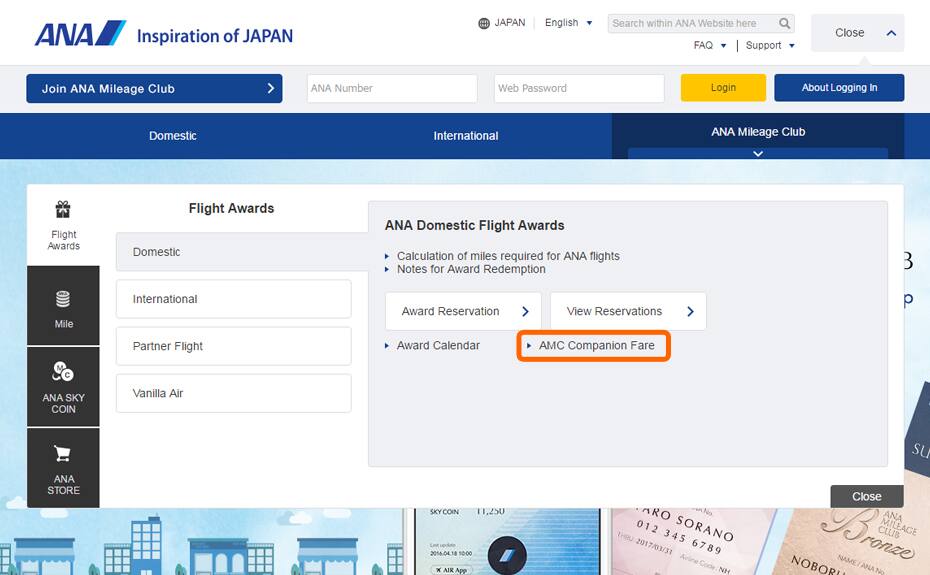Select International under Flight Awards
The height and width of the screenshot is (575, 930).
234,299
